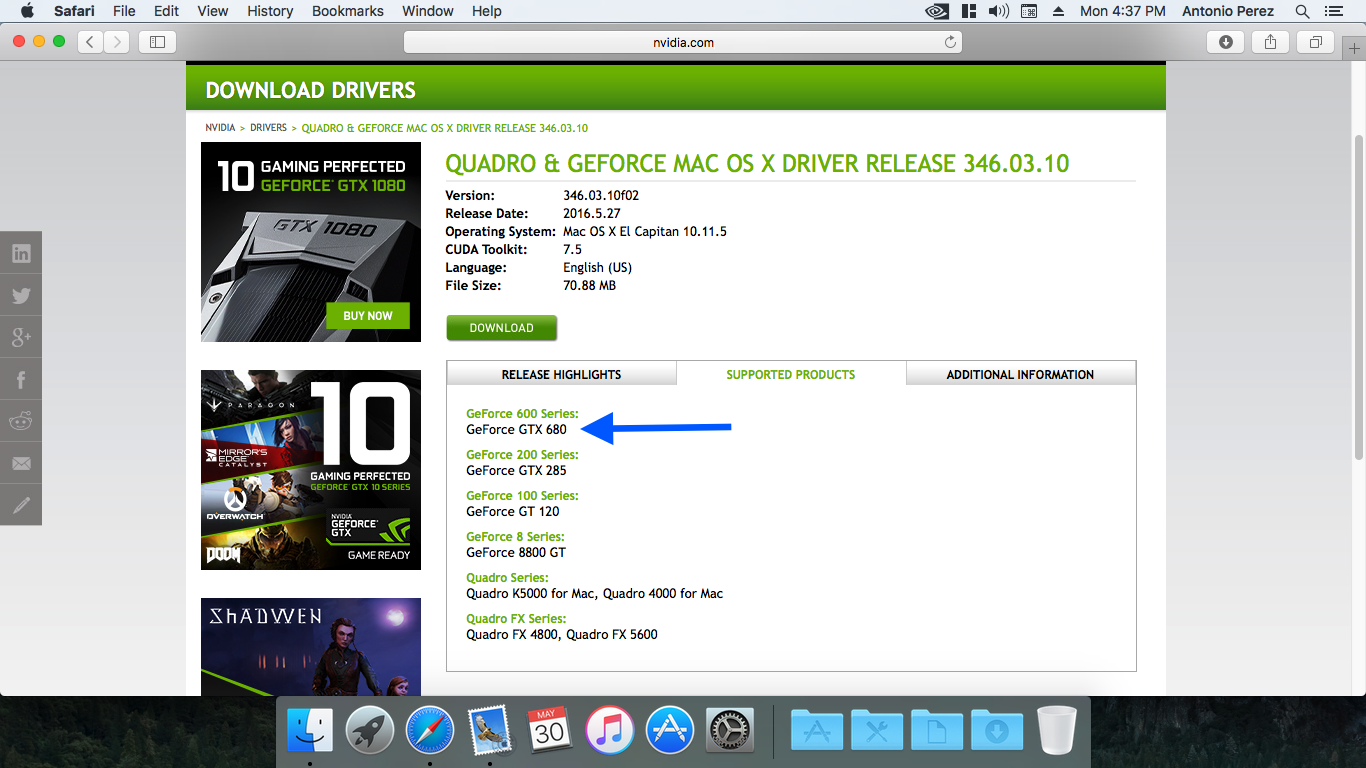
Task: Open the Help menu
Action: click(487, 11)
